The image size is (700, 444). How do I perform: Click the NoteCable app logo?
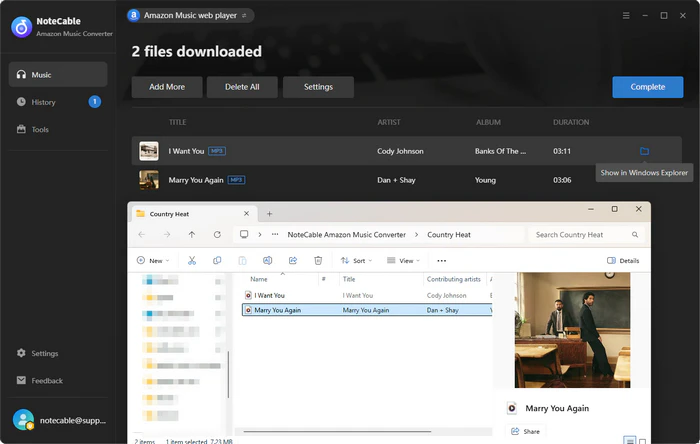tap(21, 27)
